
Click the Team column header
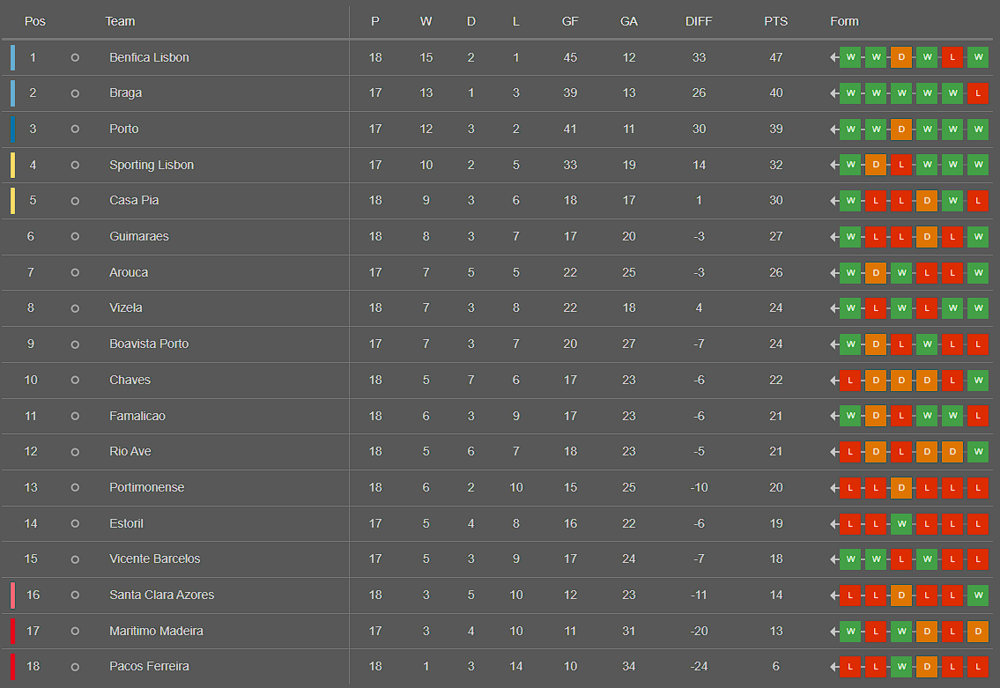(x=120, y=21)
